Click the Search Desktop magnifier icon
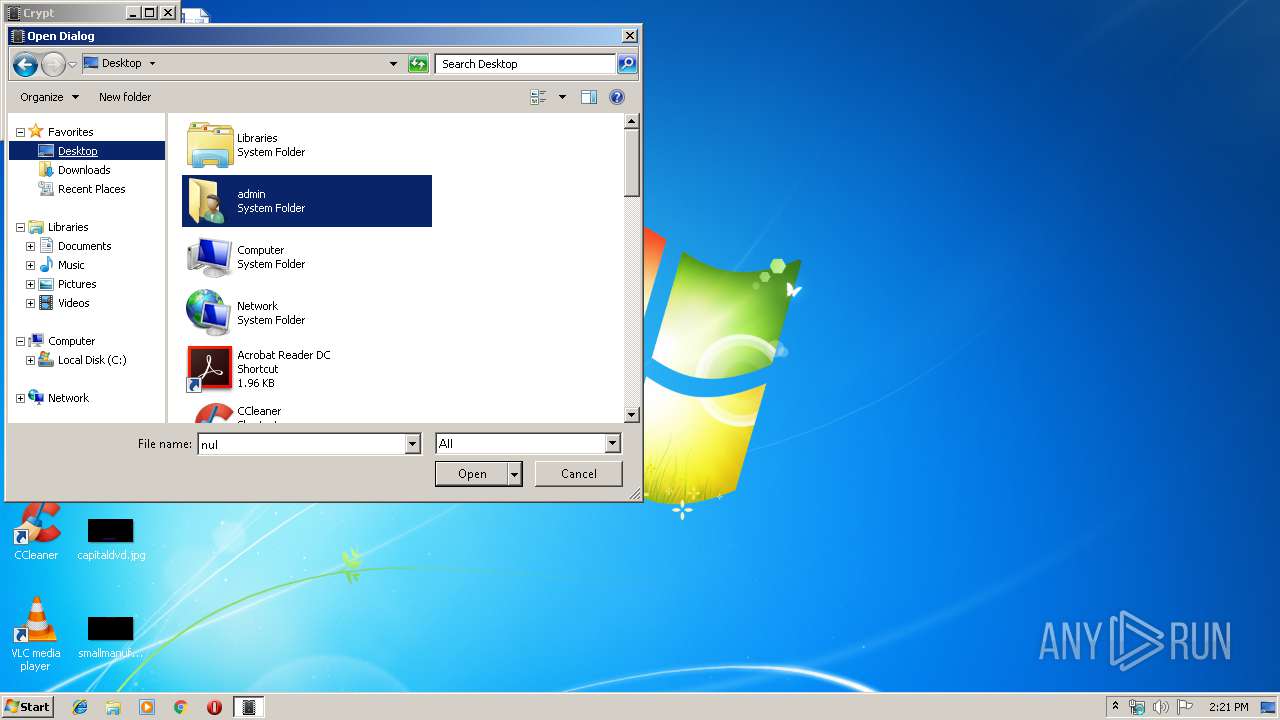This screenshot has width=1280, height=720. tap(627, 64)
